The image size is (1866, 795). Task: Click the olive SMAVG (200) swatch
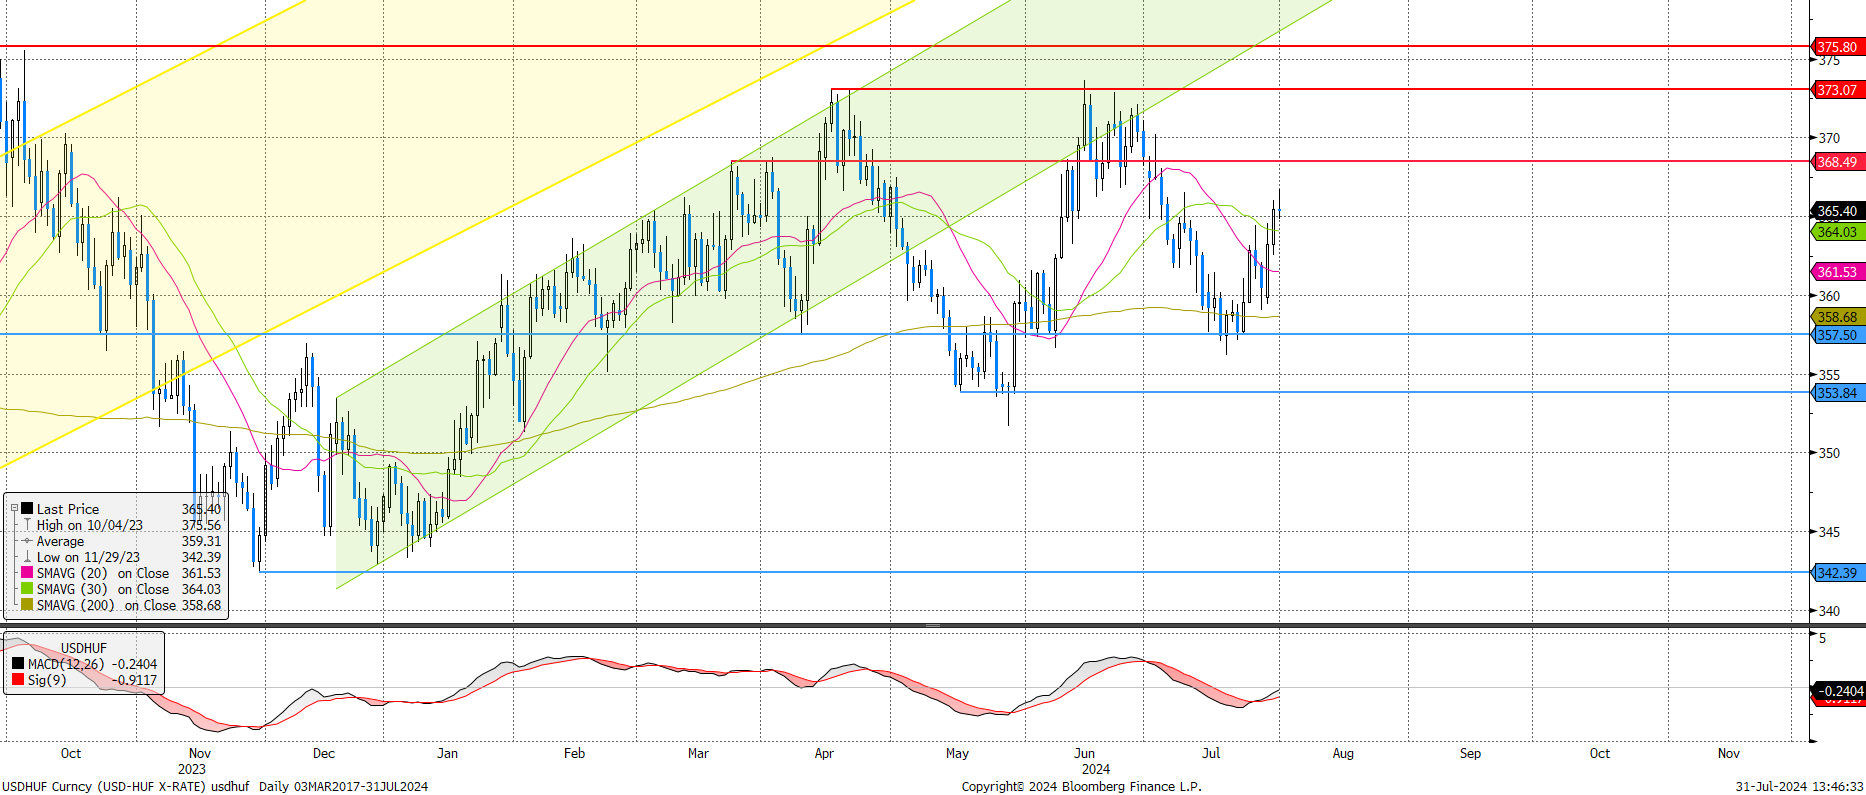27,605
